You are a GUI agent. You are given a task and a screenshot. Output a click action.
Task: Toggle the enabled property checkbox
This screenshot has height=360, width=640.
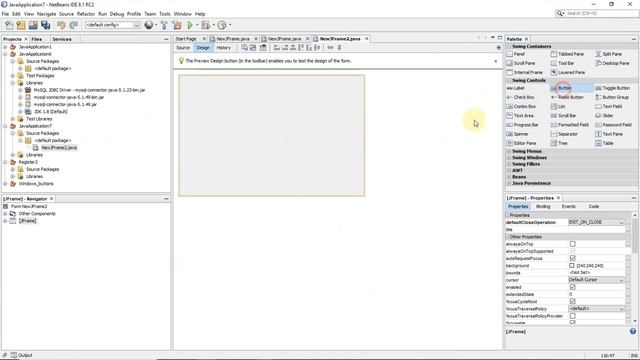[573, 287]
